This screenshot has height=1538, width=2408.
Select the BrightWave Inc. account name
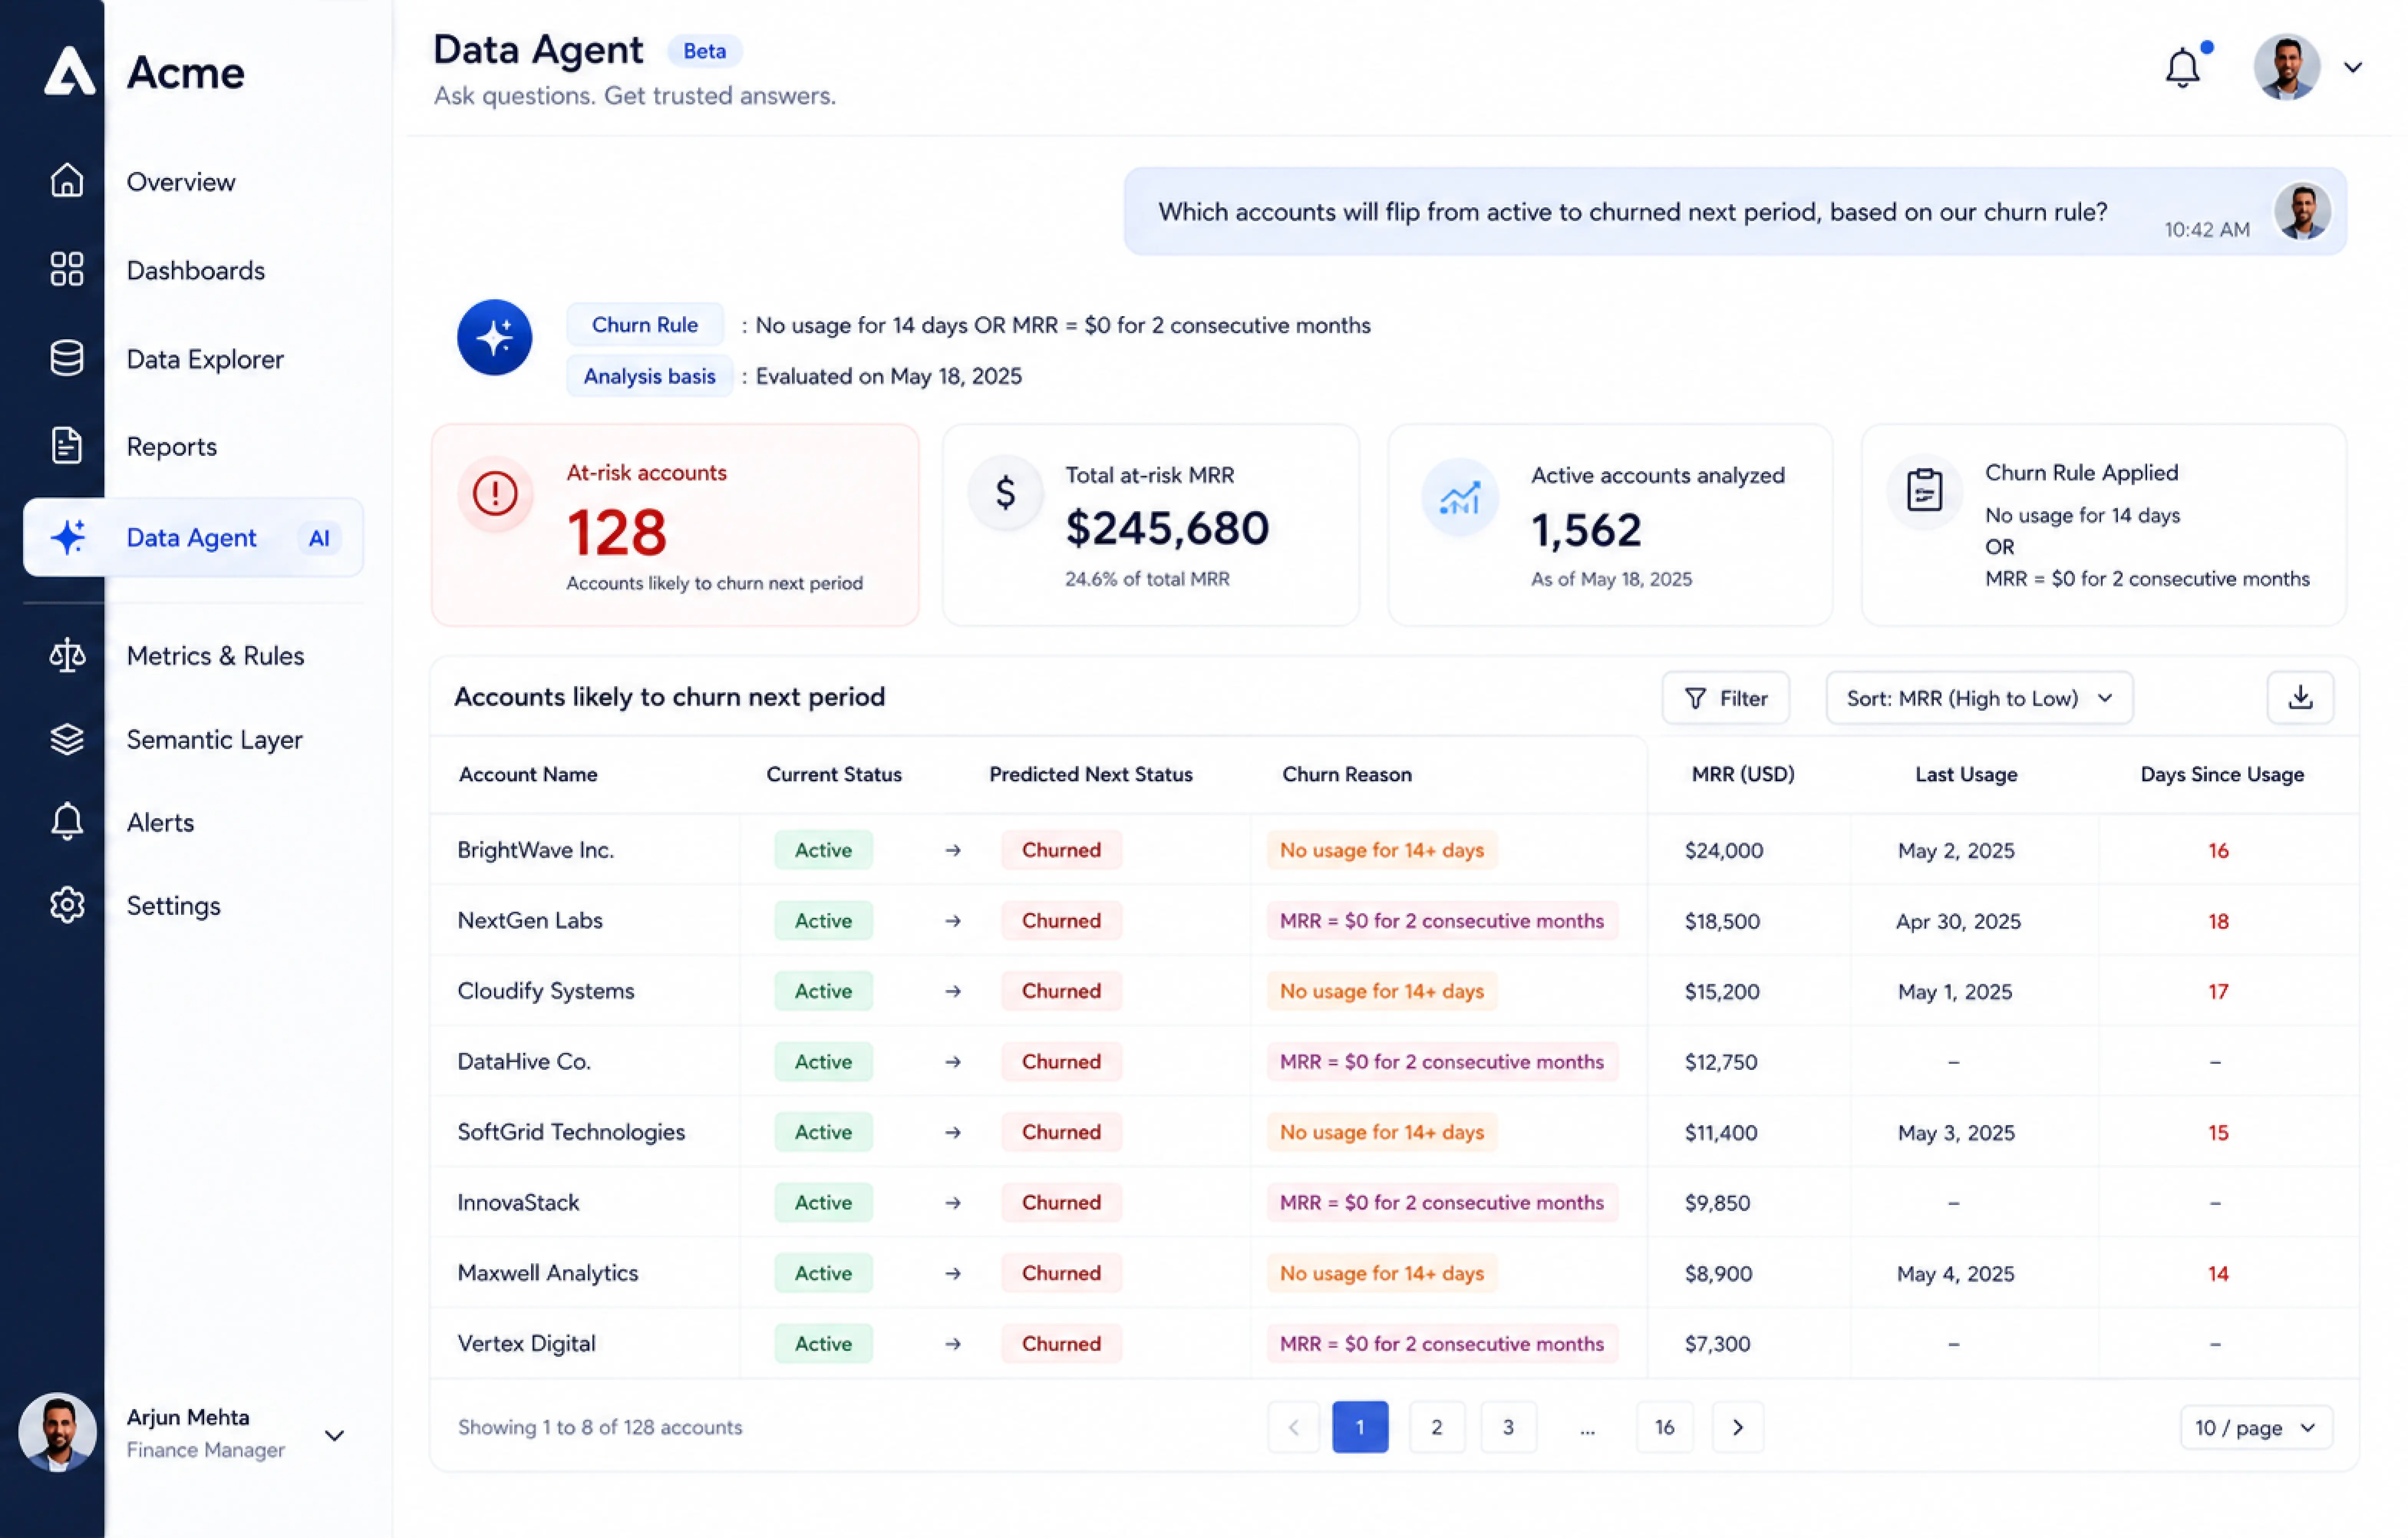[536, 850]
